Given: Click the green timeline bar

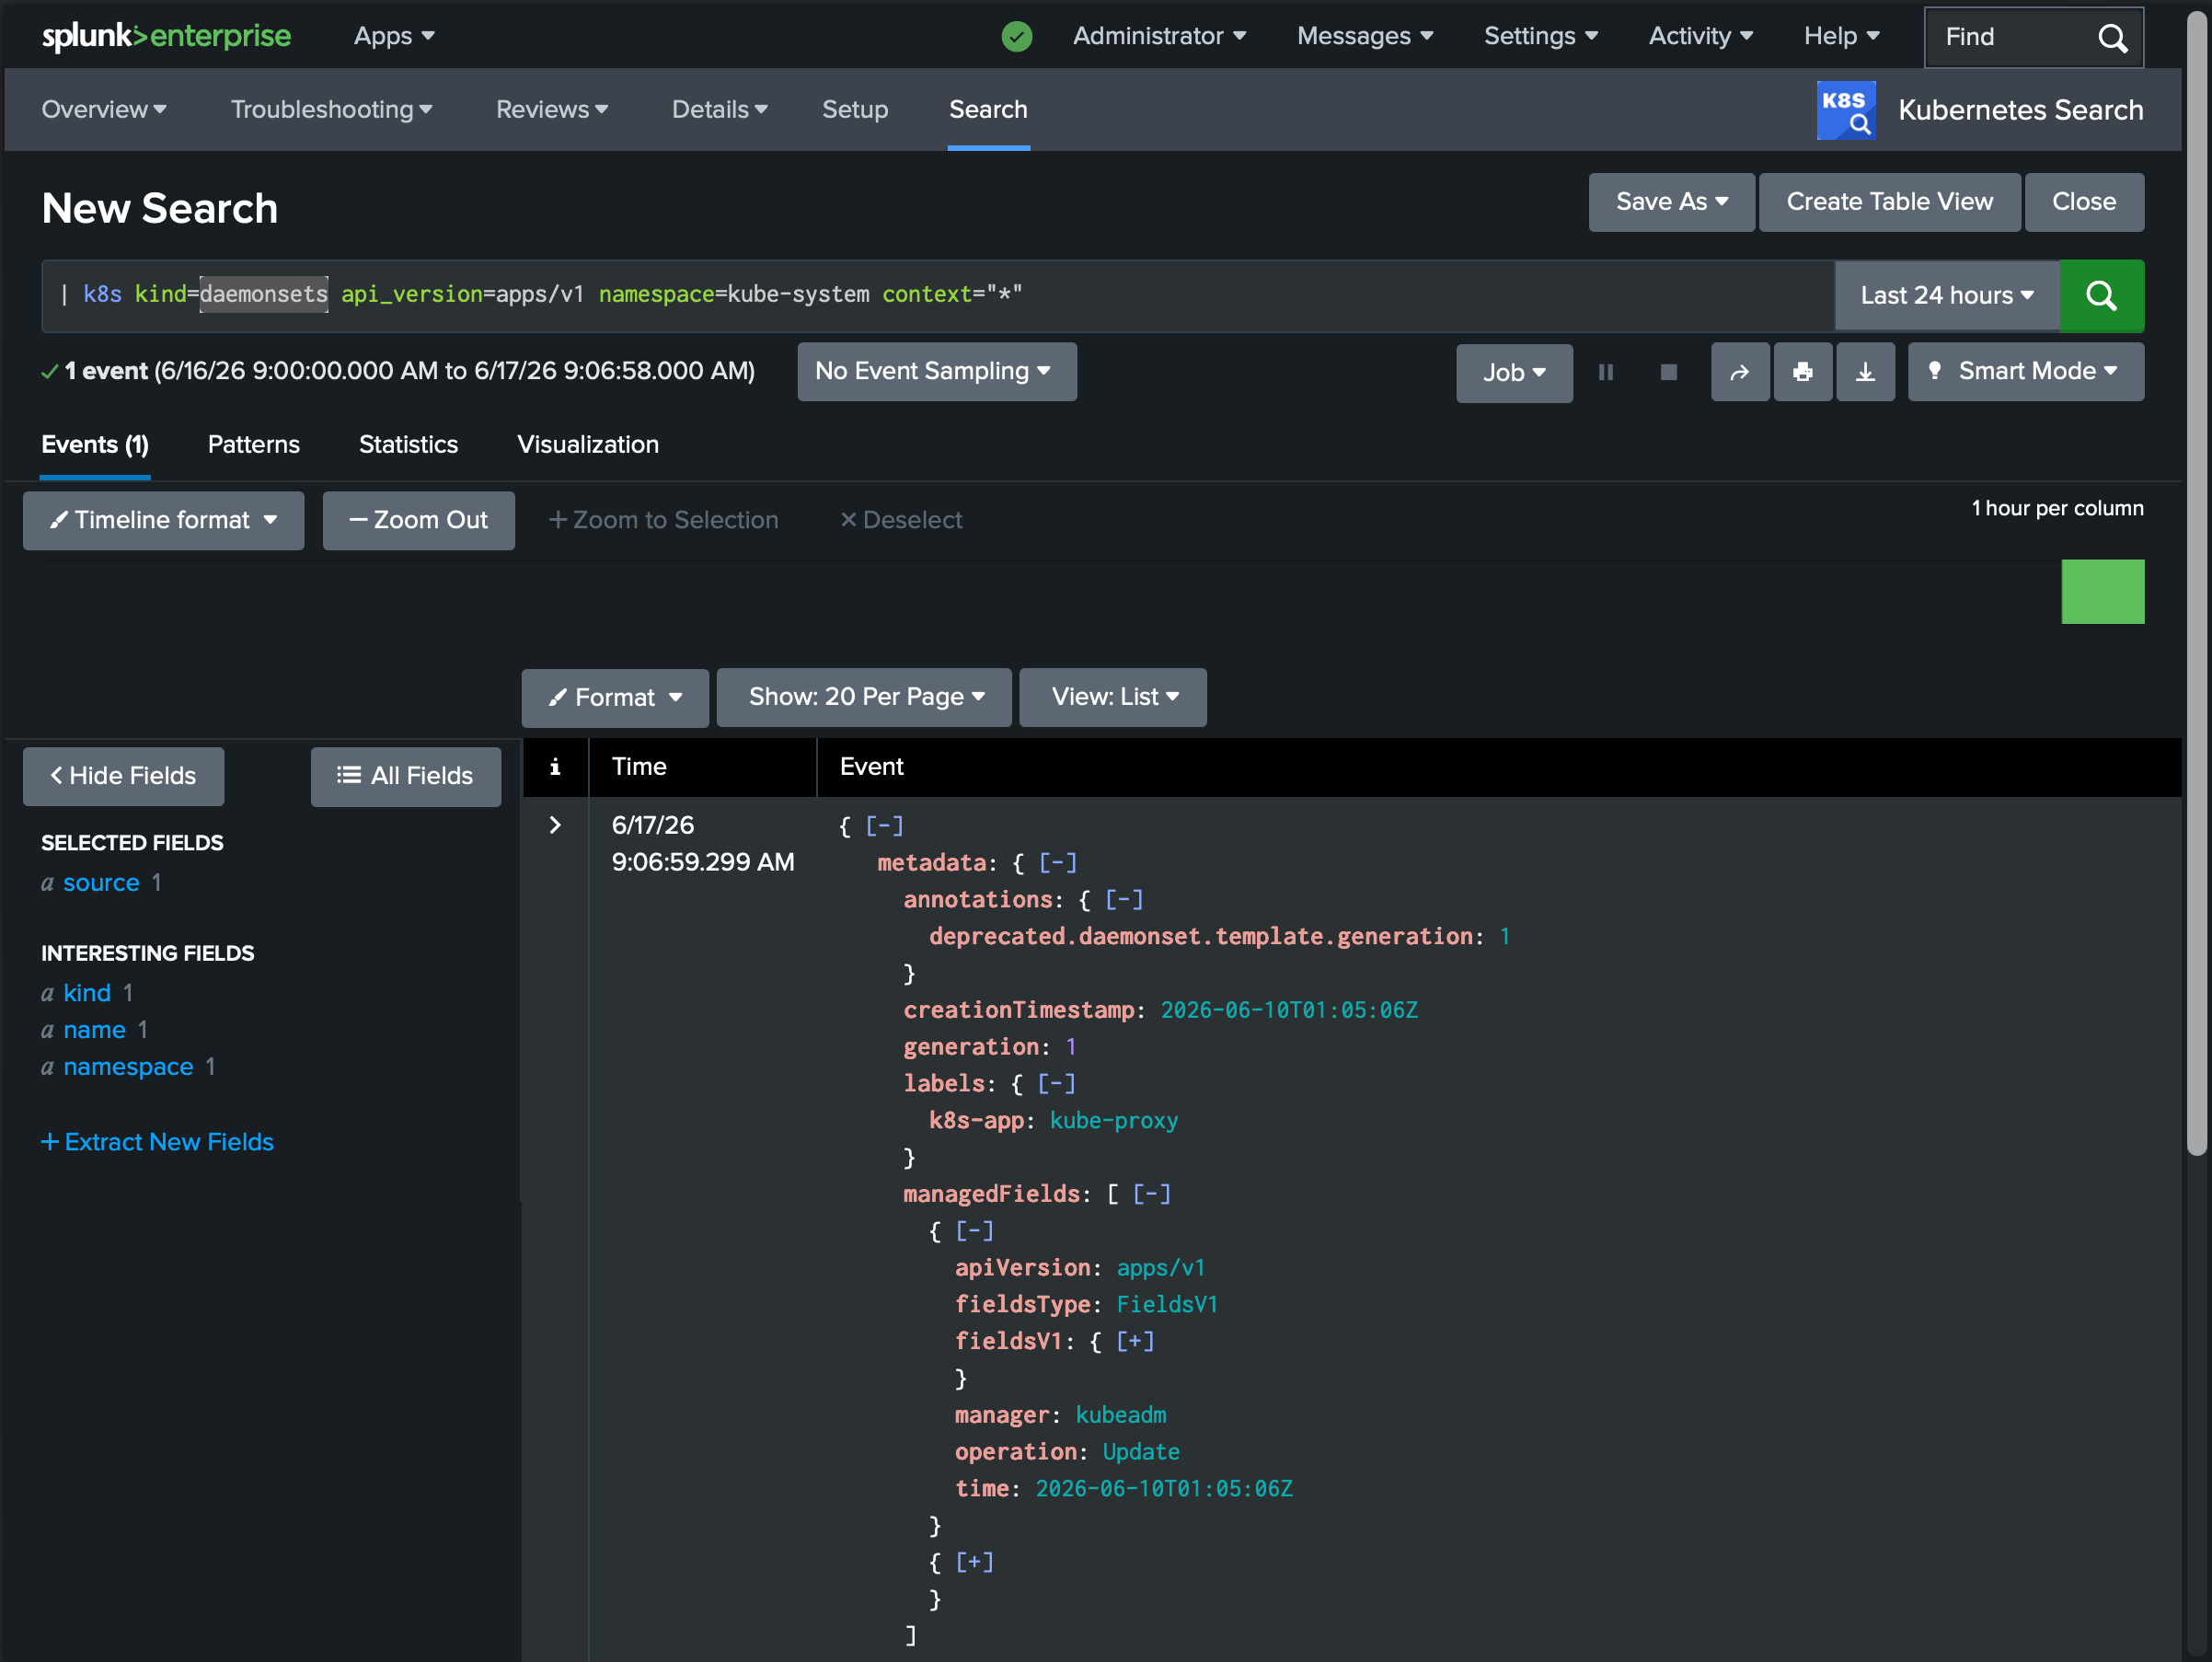Looking at the screenshot, I should coord(2102,592).
